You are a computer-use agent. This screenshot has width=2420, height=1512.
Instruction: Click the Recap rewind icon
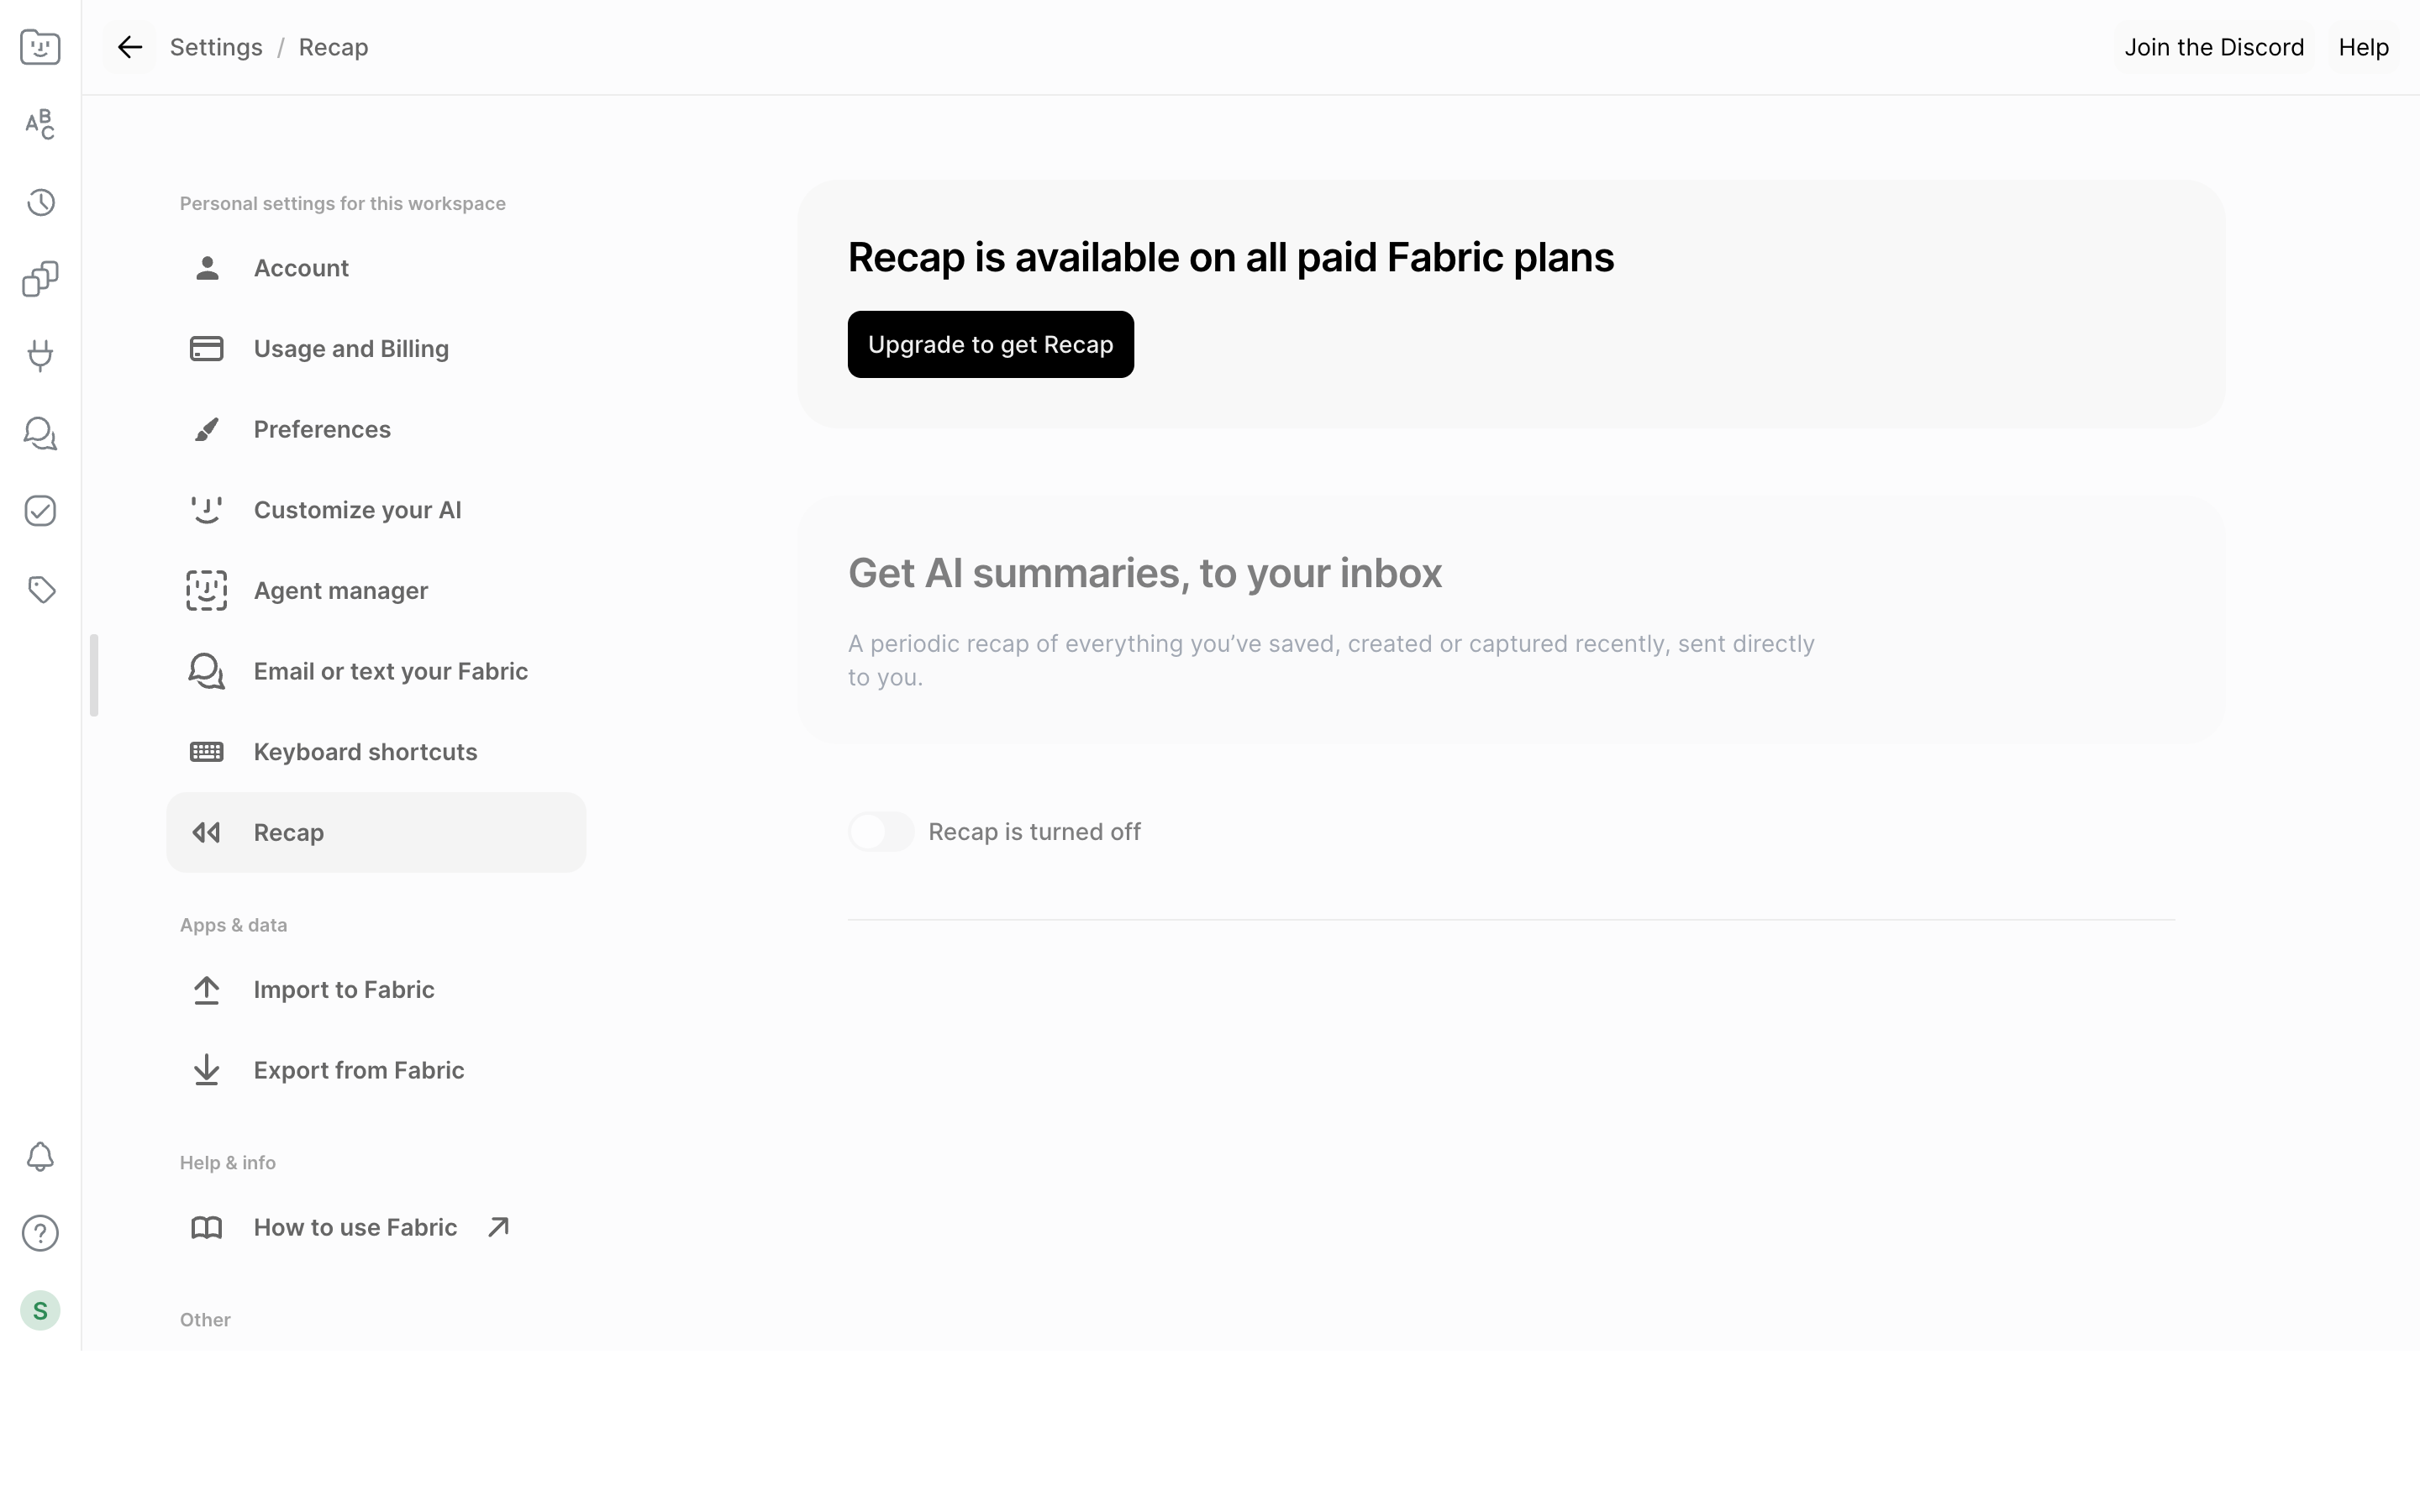(206, 832)
